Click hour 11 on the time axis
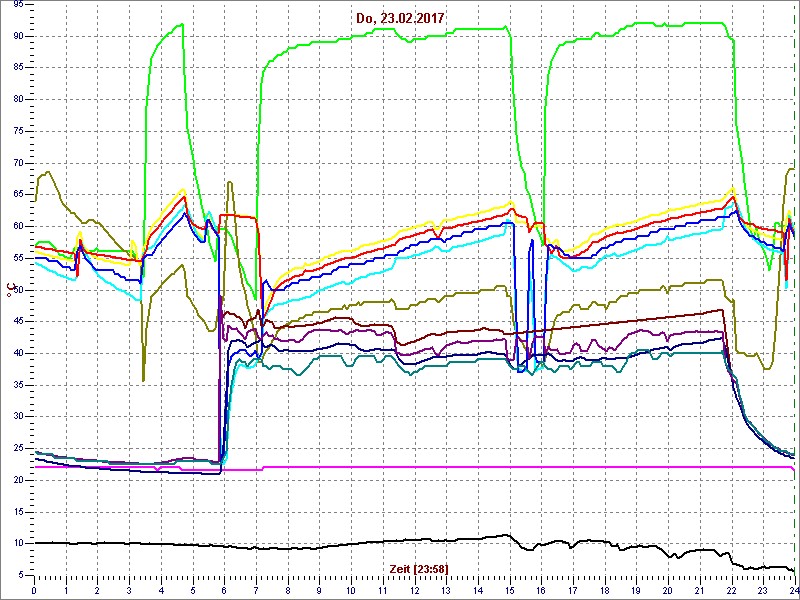The image size is (800, 600). (383, 591)
